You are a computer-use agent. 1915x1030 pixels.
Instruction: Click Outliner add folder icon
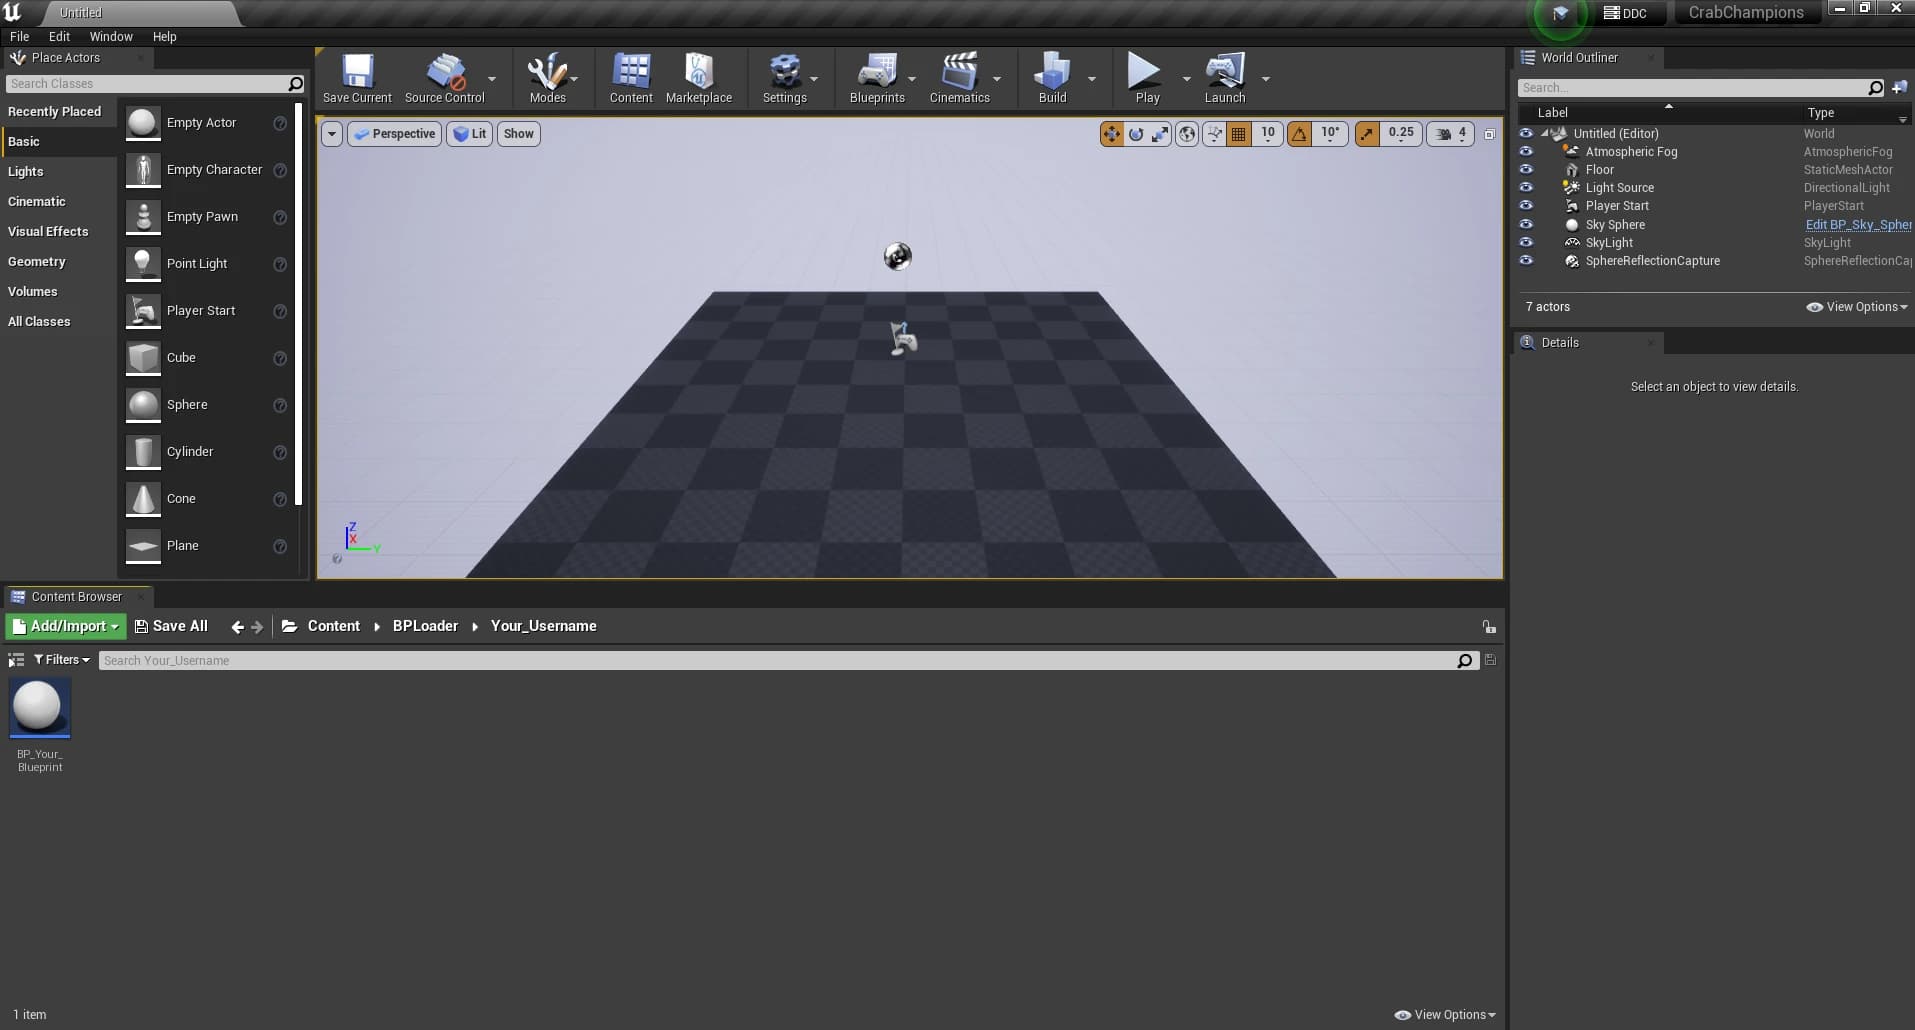click(x=1899, y=88)
